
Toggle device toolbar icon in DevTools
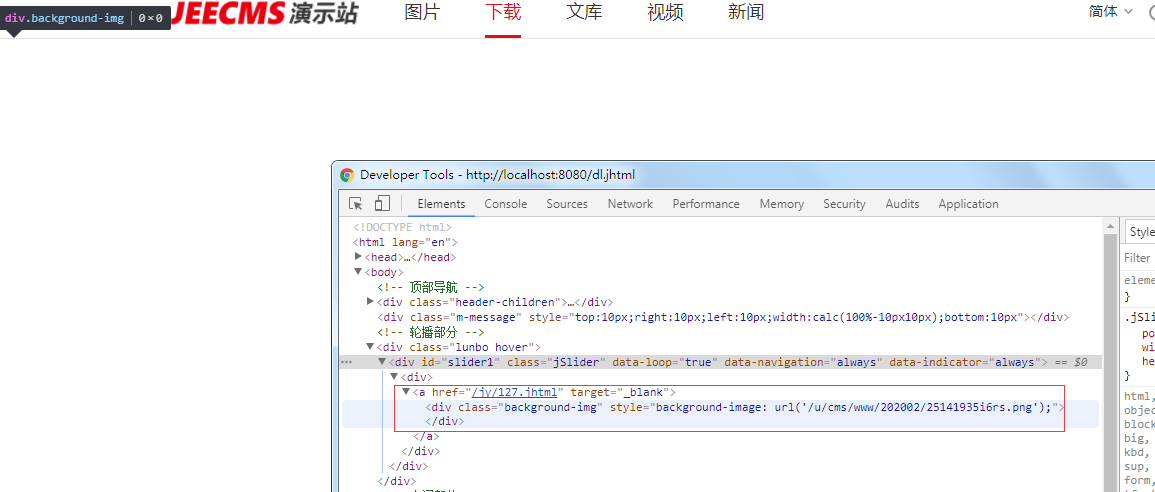coord(382,204)
